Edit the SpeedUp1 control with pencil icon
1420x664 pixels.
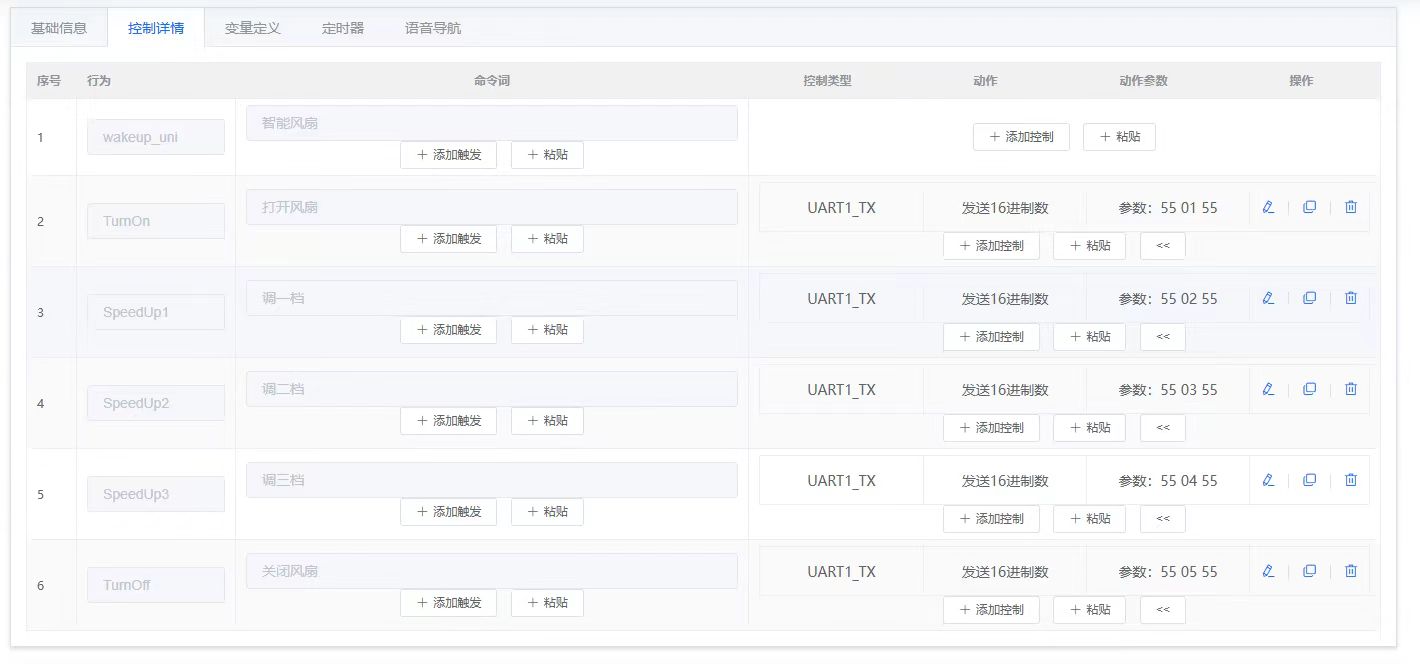1268,298
